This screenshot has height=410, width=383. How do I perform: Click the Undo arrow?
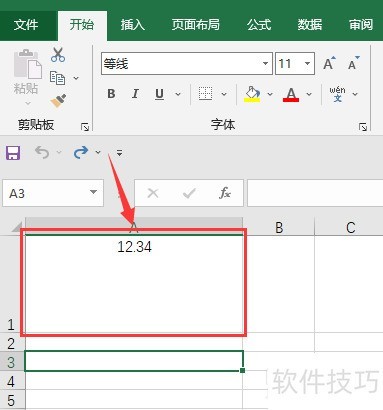pyautogui.click(x=42, y=153)
